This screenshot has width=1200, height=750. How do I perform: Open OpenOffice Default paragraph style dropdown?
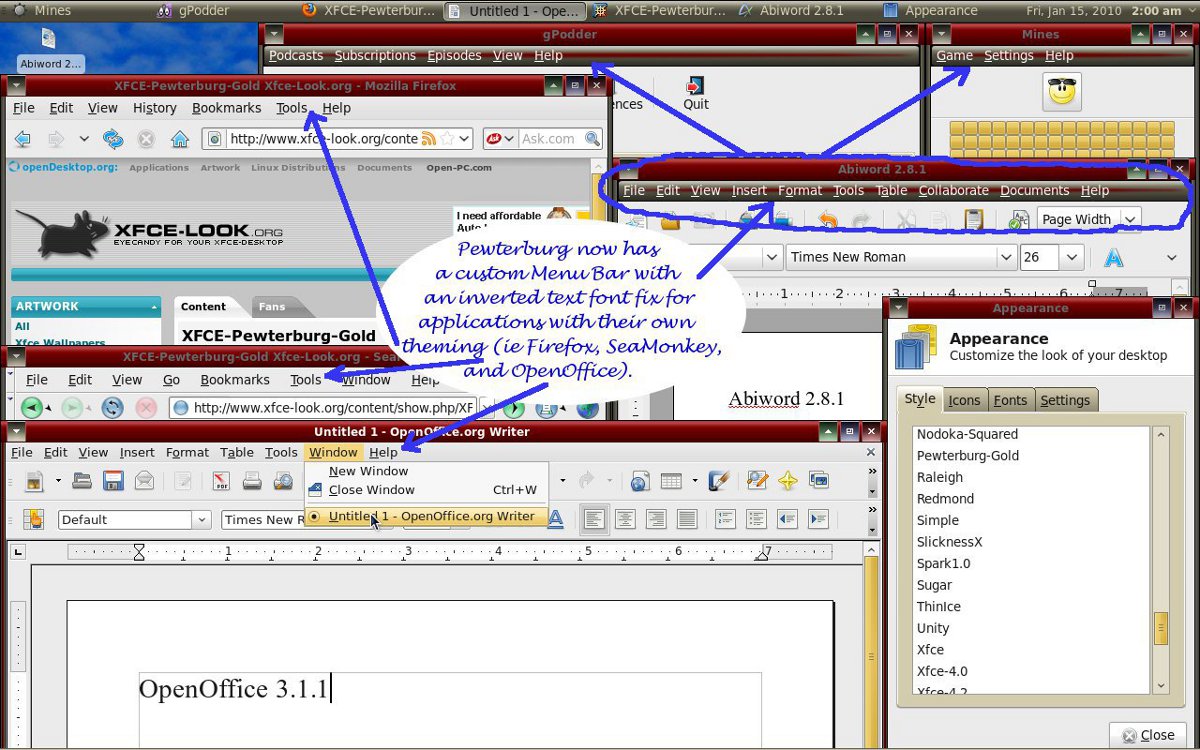(202, 519)
